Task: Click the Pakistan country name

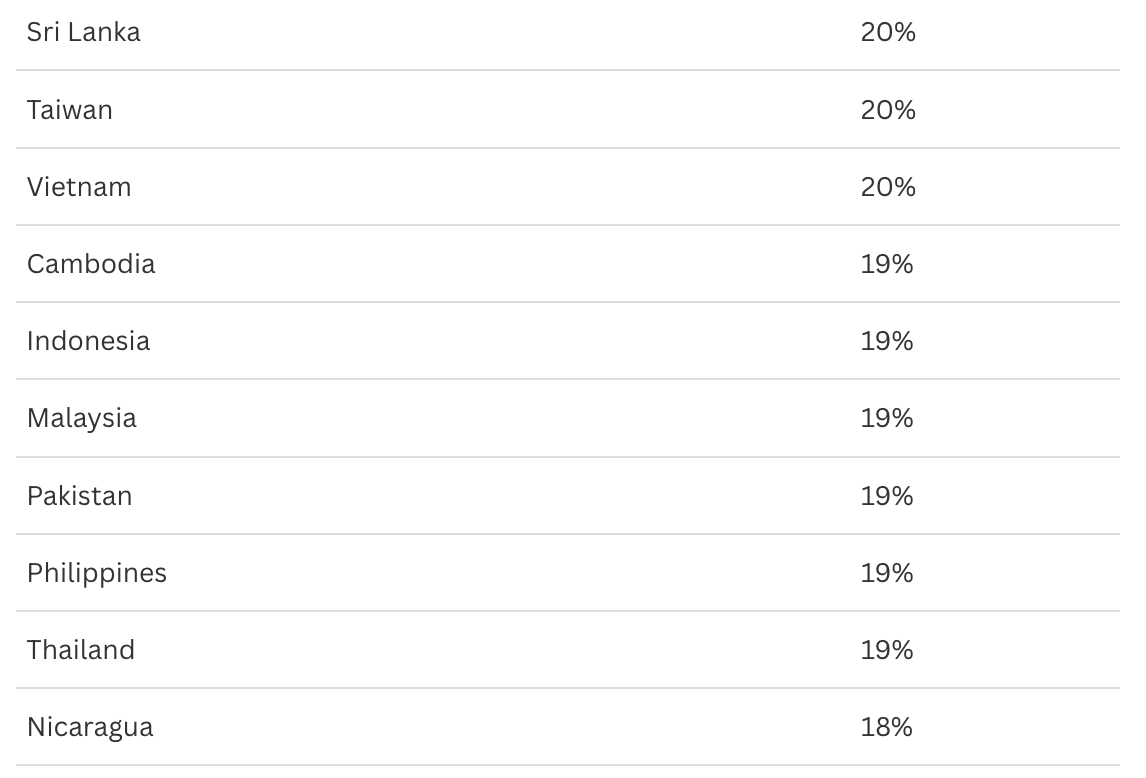Action: point(79,496)
